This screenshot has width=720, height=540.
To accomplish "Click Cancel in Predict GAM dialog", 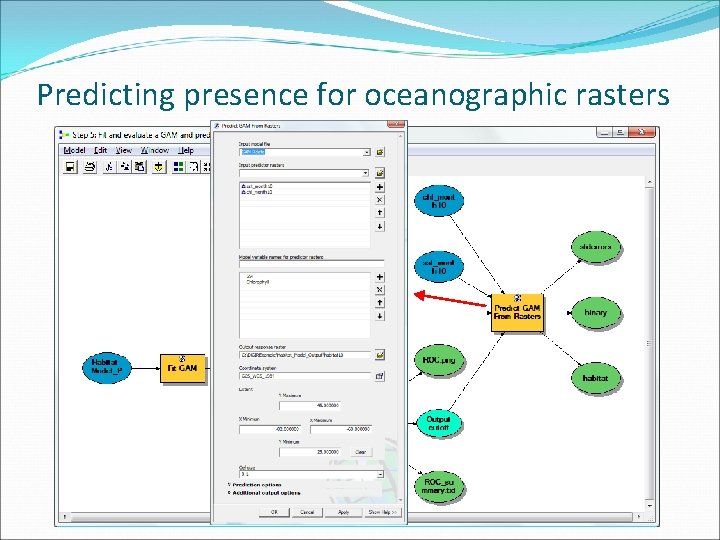I will coord(307,512).
